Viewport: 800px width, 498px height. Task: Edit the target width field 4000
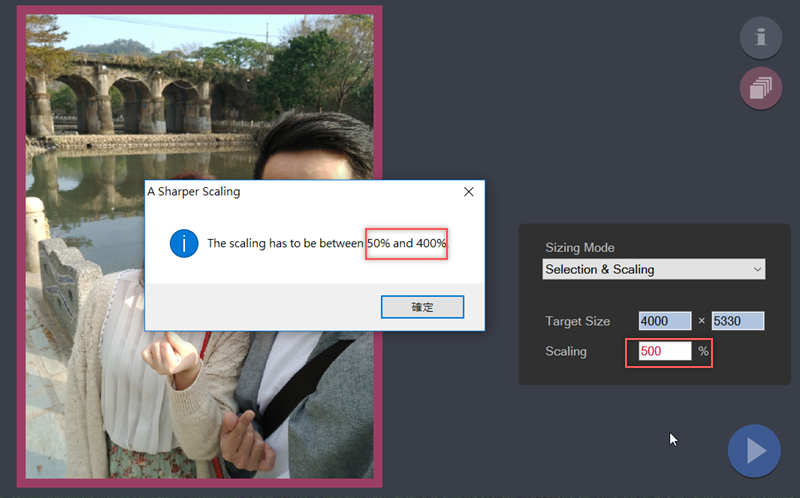[665, 321]
